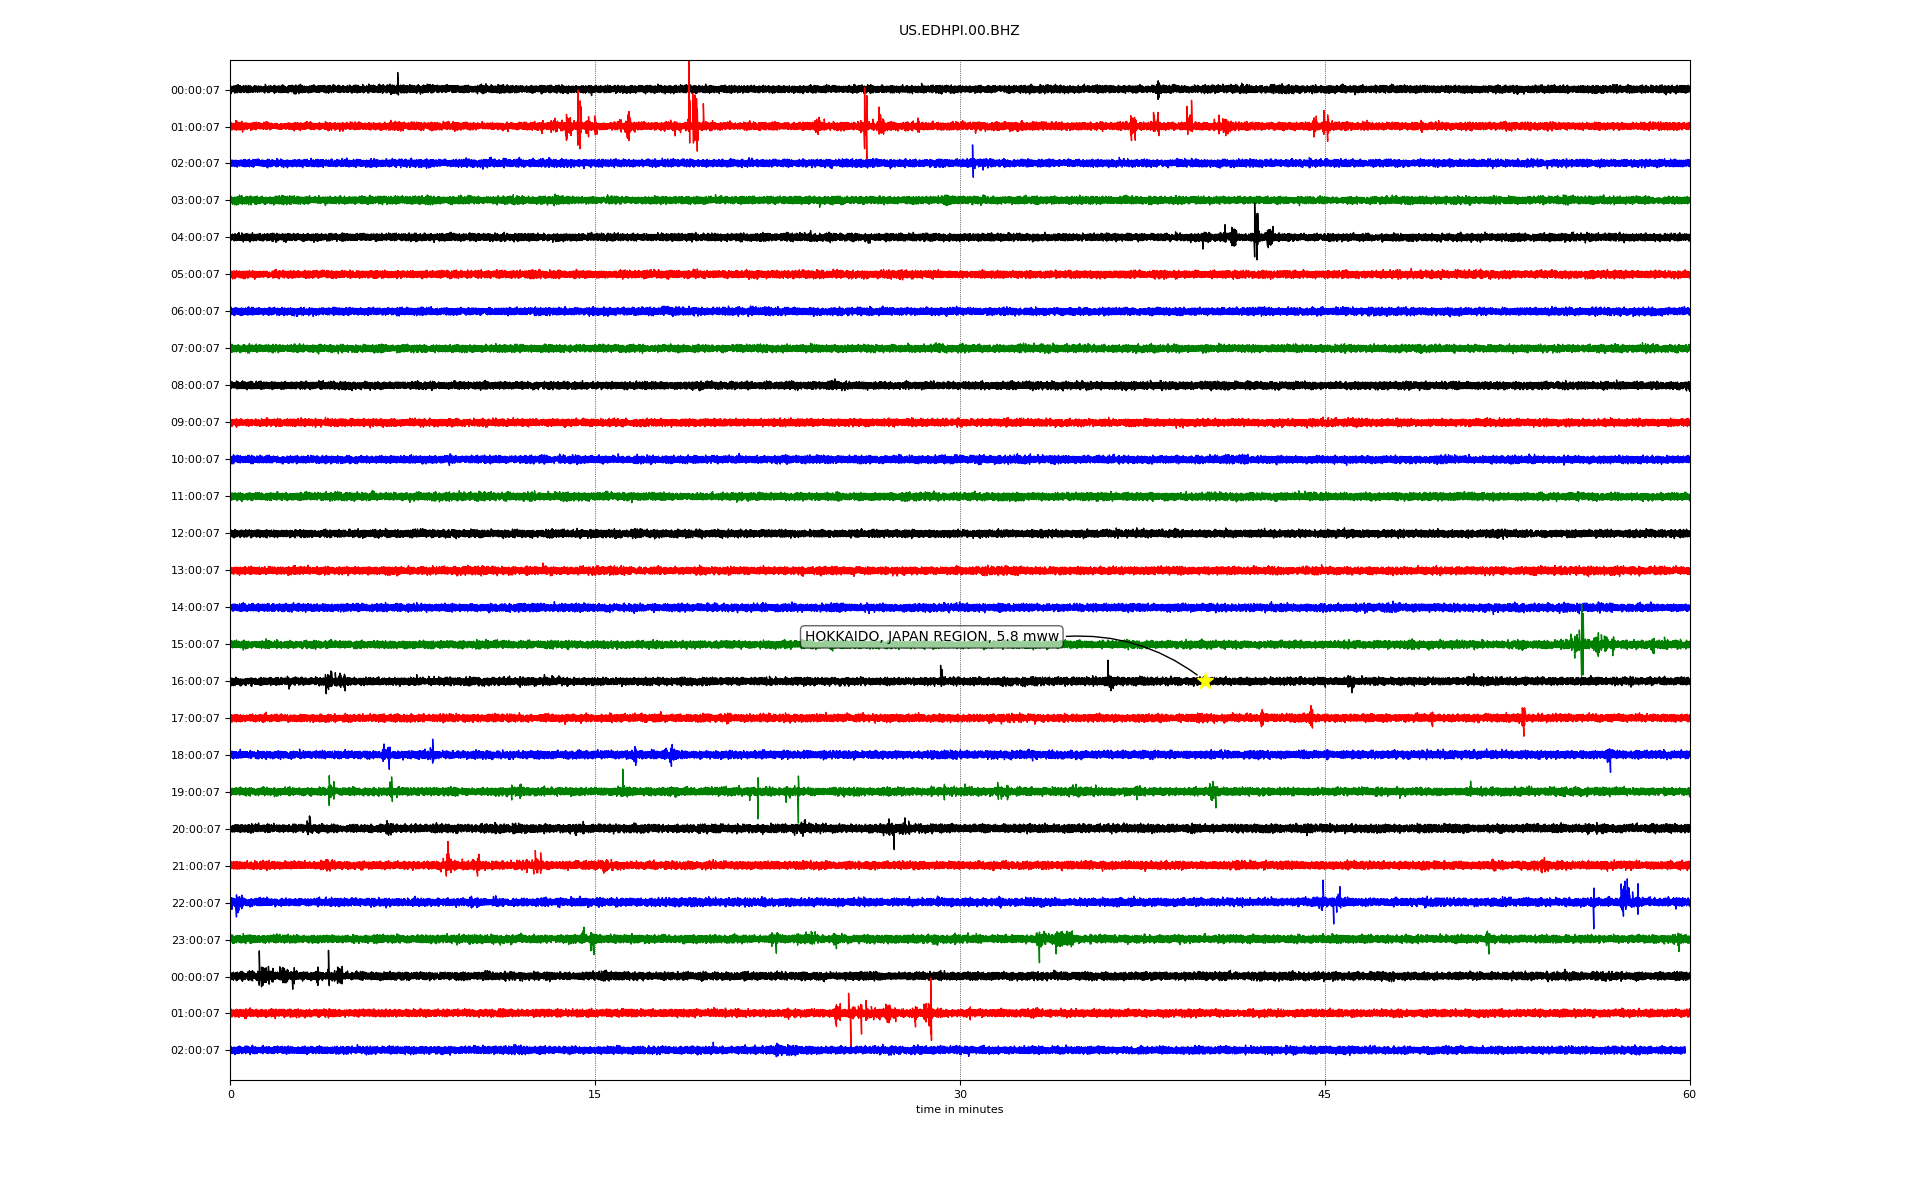Click the 45 minute tick label
The width and height of the screenshot is (1920, 1200).
[x=1325, y=1094]
